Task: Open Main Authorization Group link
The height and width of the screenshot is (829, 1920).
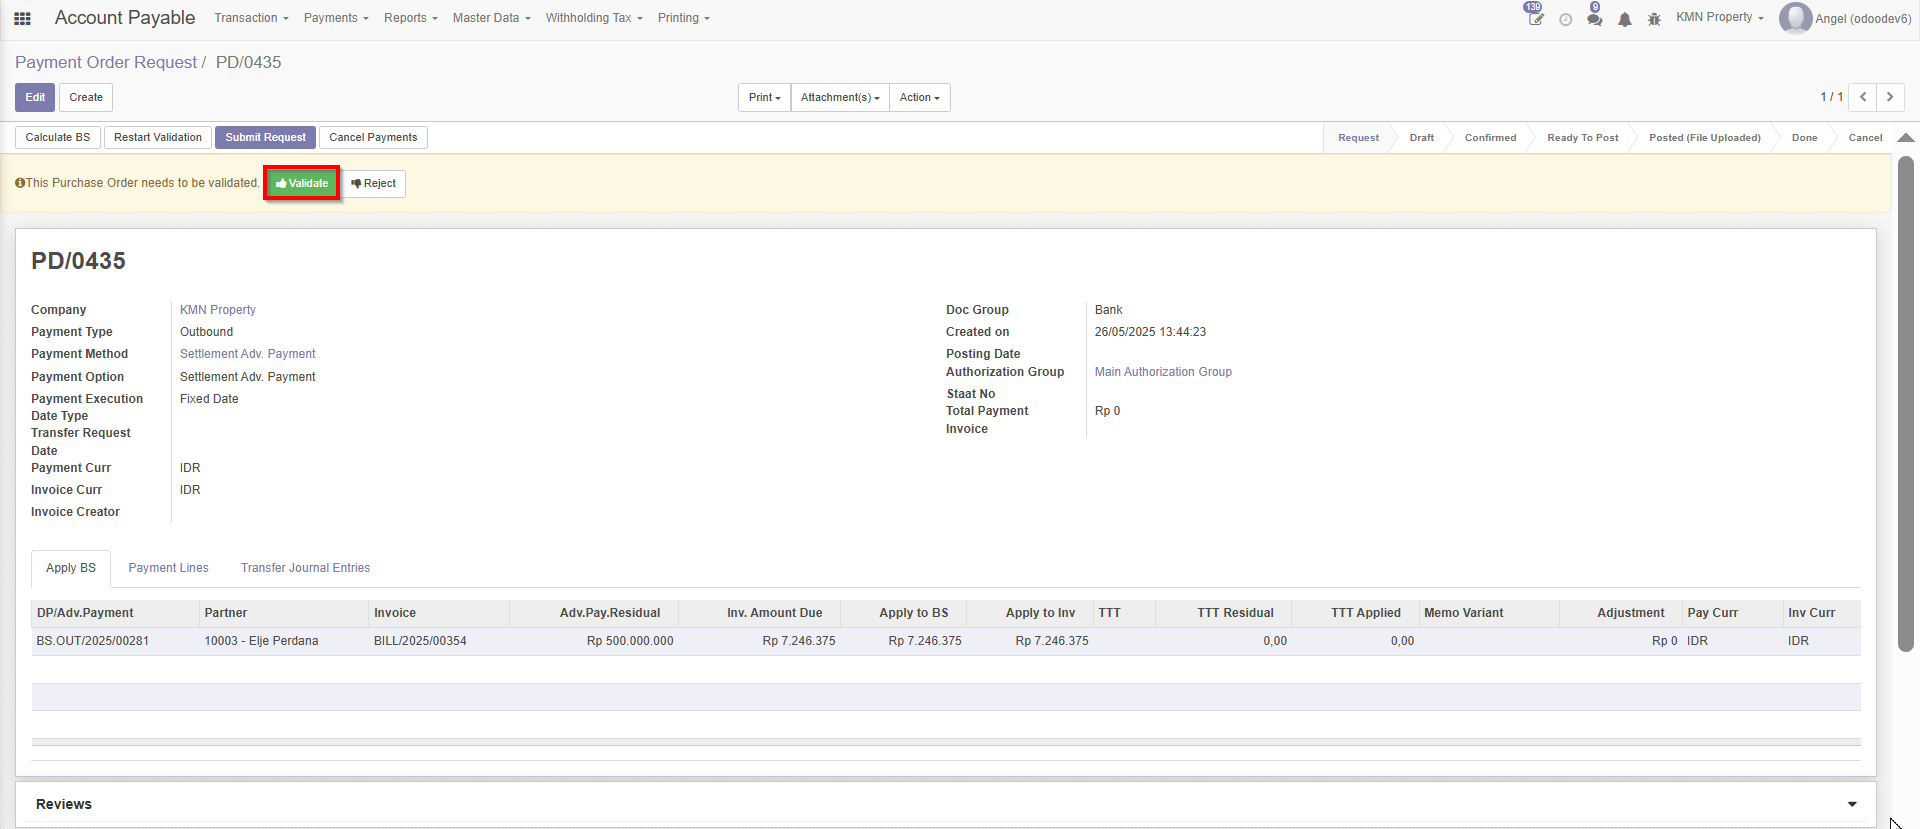Action: pyautogui.click(x=1163, y=372)
